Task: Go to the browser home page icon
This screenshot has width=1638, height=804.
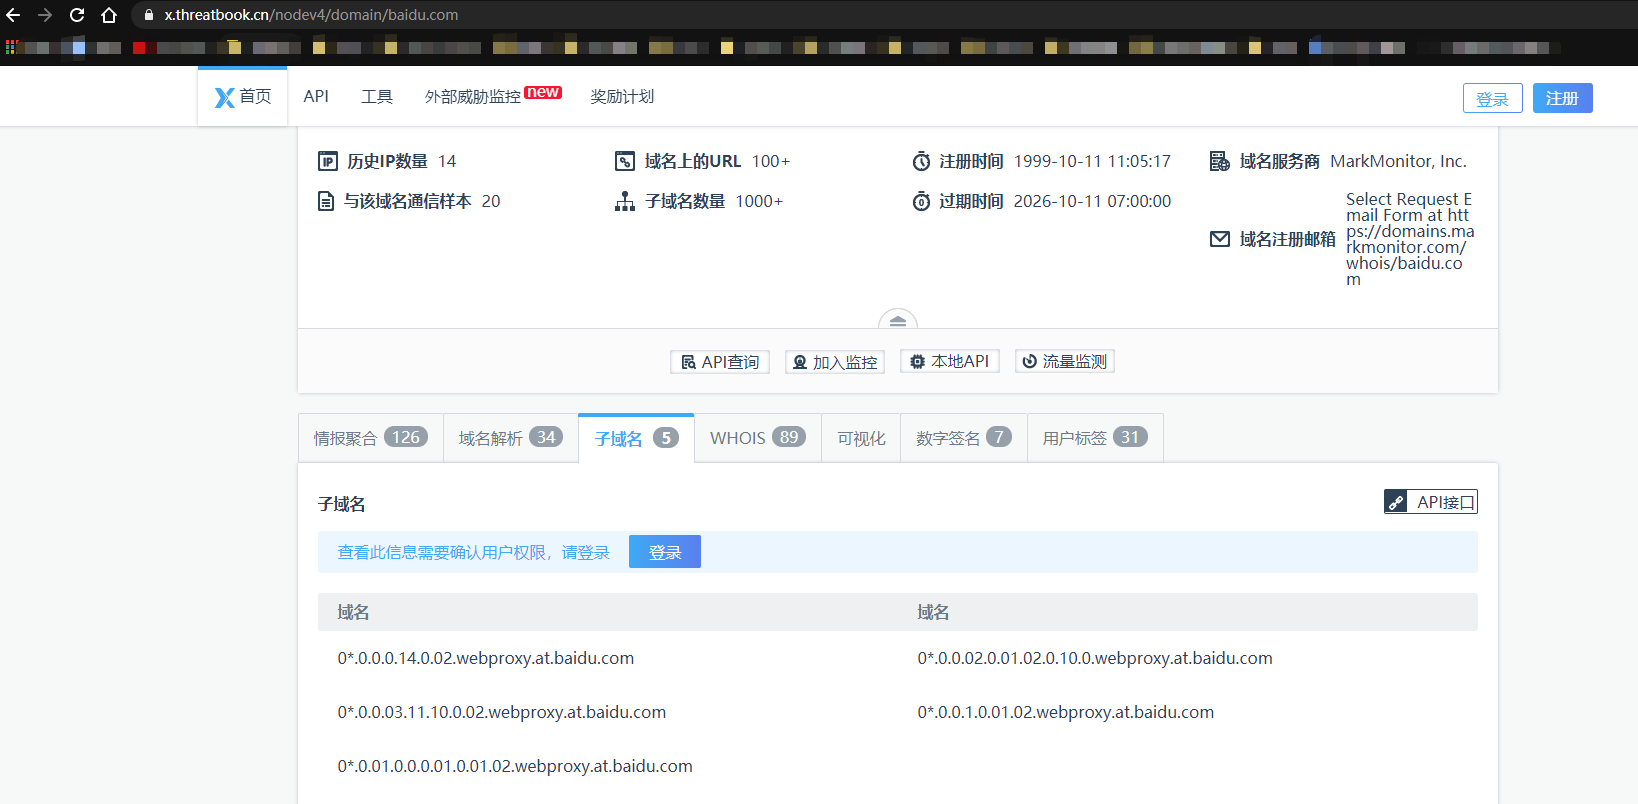Action: [x=109, y=15]
